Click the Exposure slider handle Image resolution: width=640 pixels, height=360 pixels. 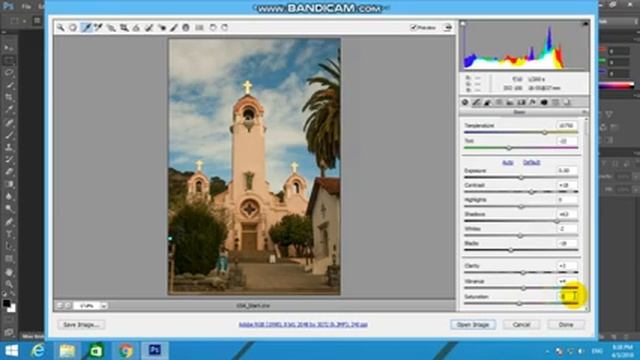pos(521,178)
